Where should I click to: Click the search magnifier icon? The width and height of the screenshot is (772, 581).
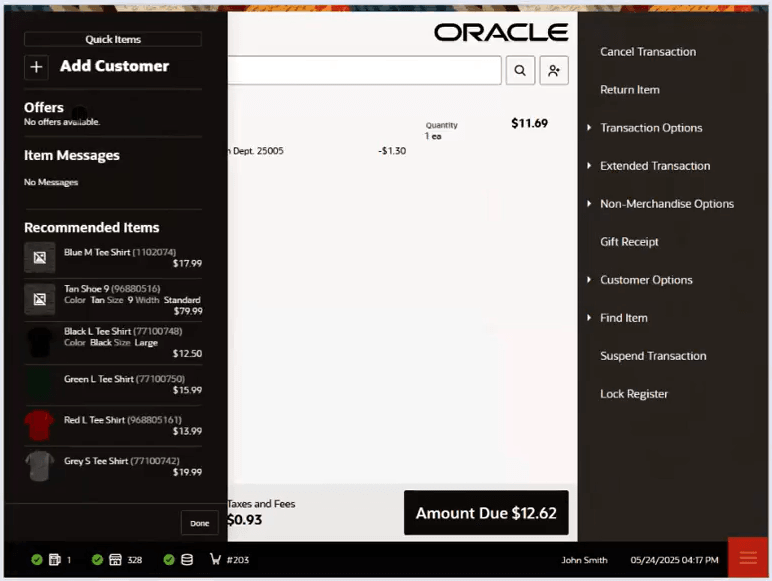click(x=520, y=70)
